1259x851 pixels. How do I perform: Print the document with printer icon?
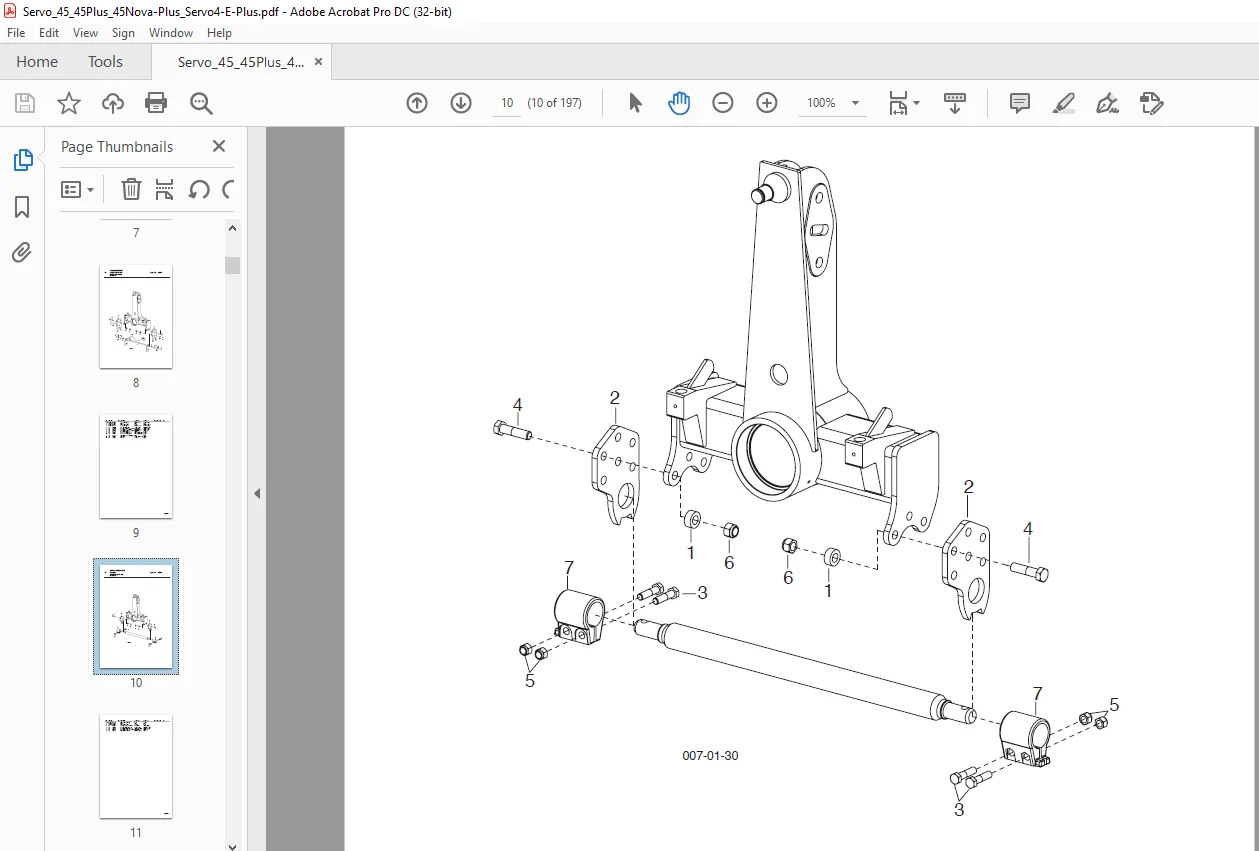coord(156,103)
